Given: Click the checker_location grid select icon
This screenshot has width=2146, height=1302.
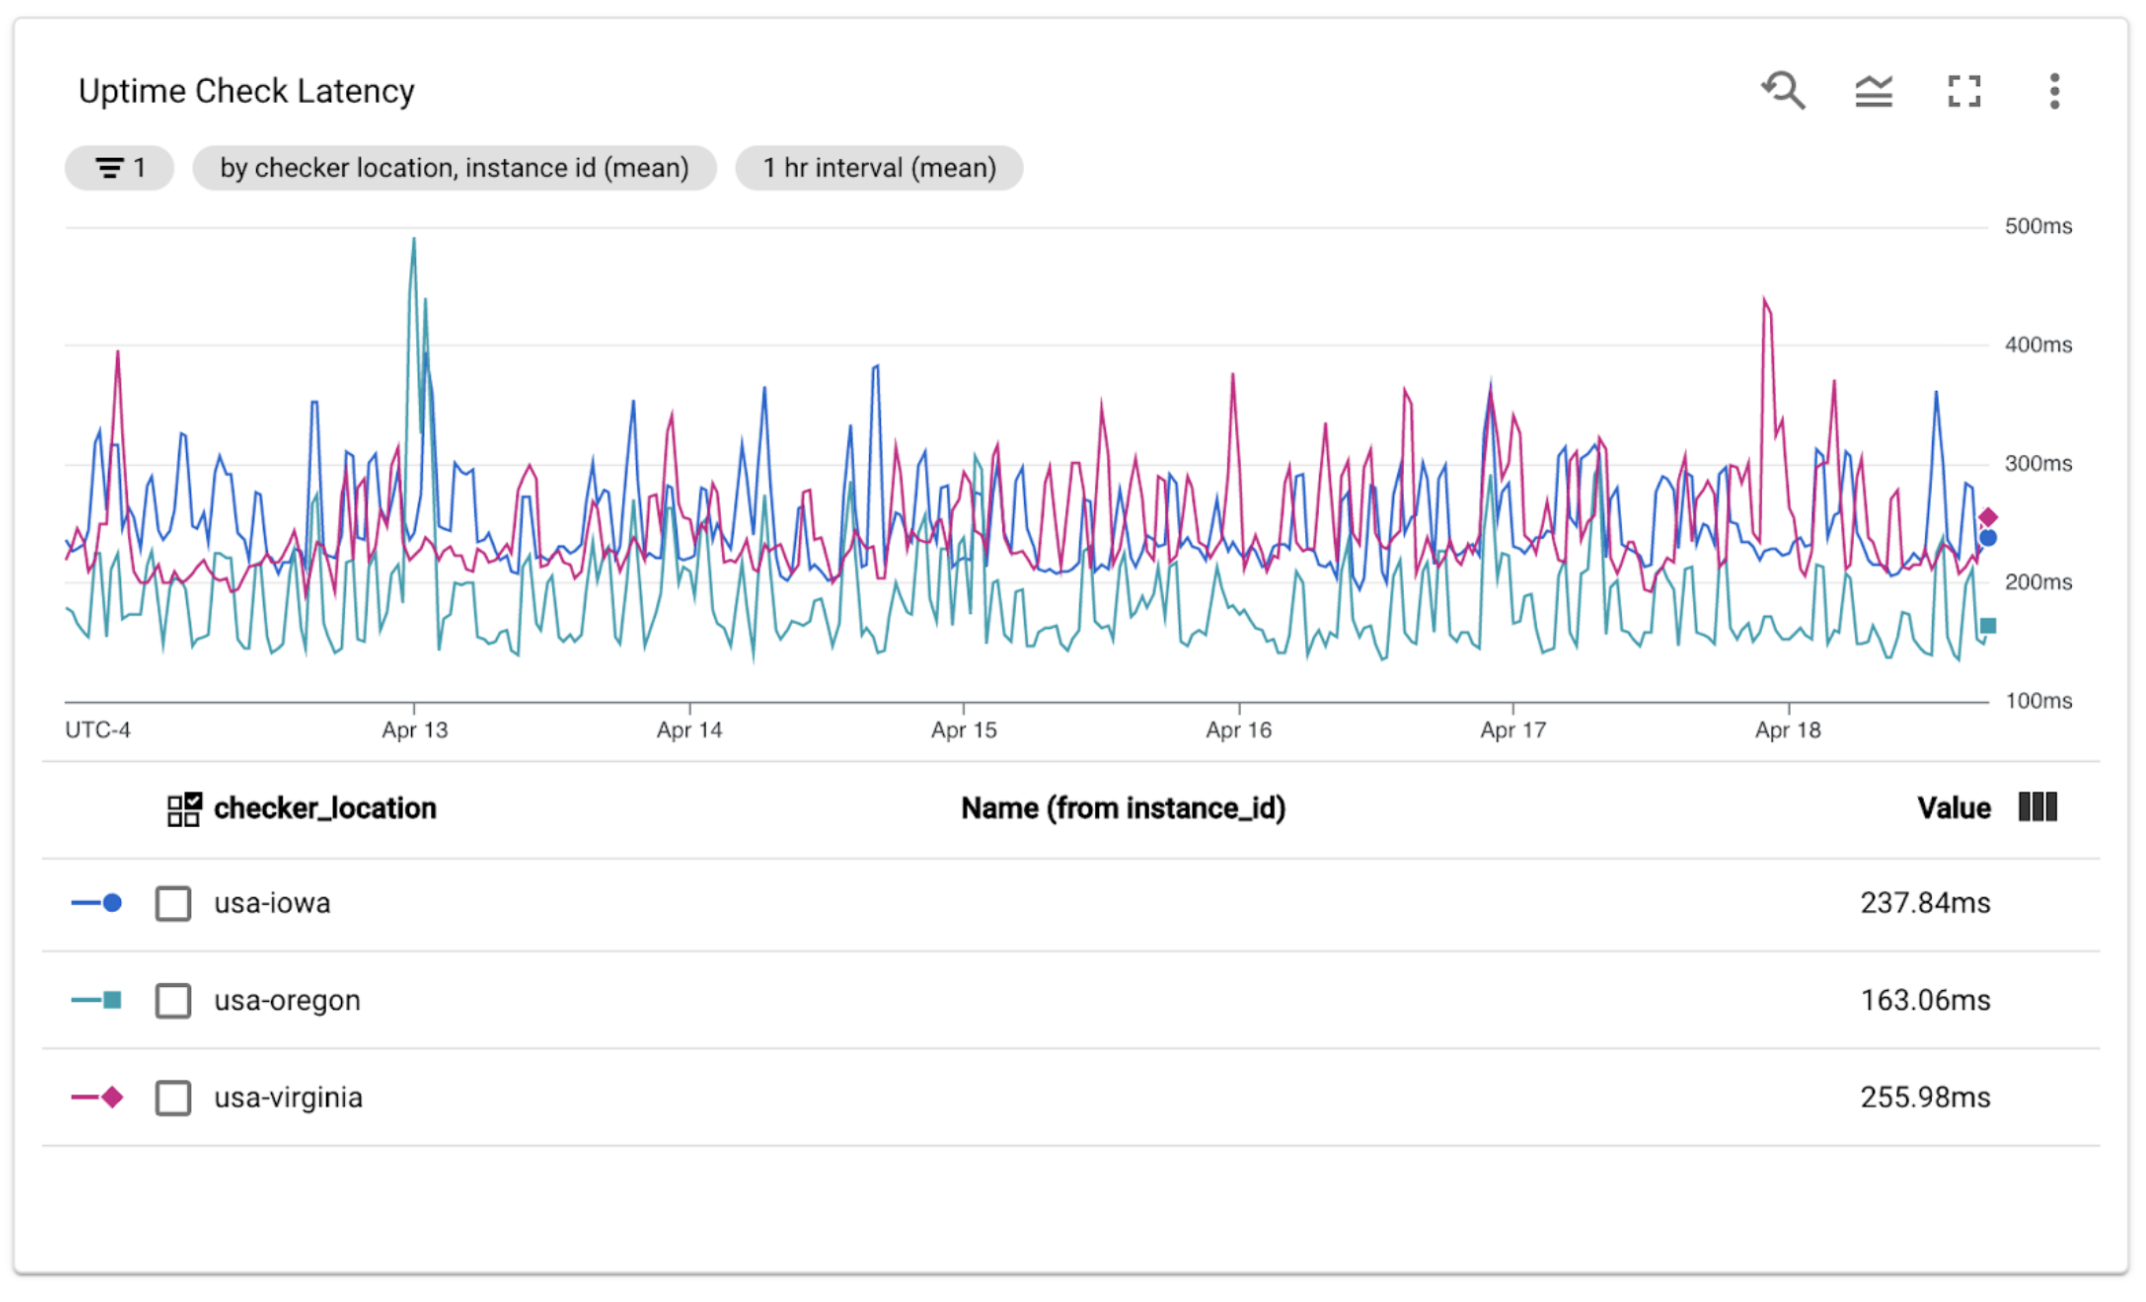Looking at the screenshot, I should pos(184,809).
